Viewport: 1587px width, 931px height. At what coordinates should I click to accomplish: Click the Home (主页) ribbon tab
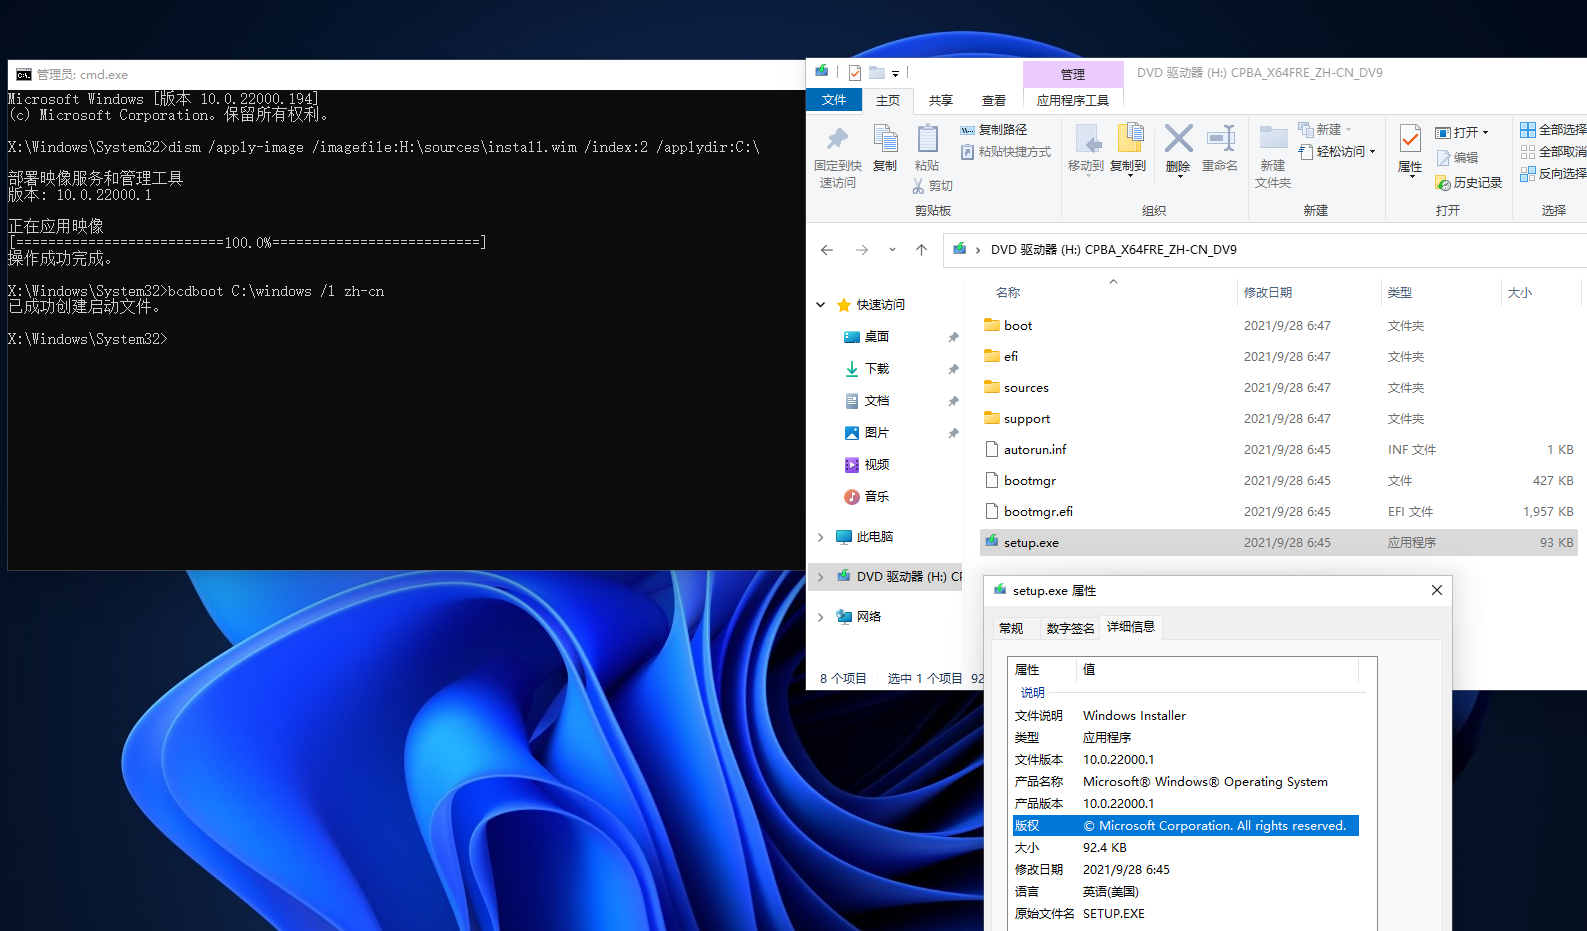(888, 100)
